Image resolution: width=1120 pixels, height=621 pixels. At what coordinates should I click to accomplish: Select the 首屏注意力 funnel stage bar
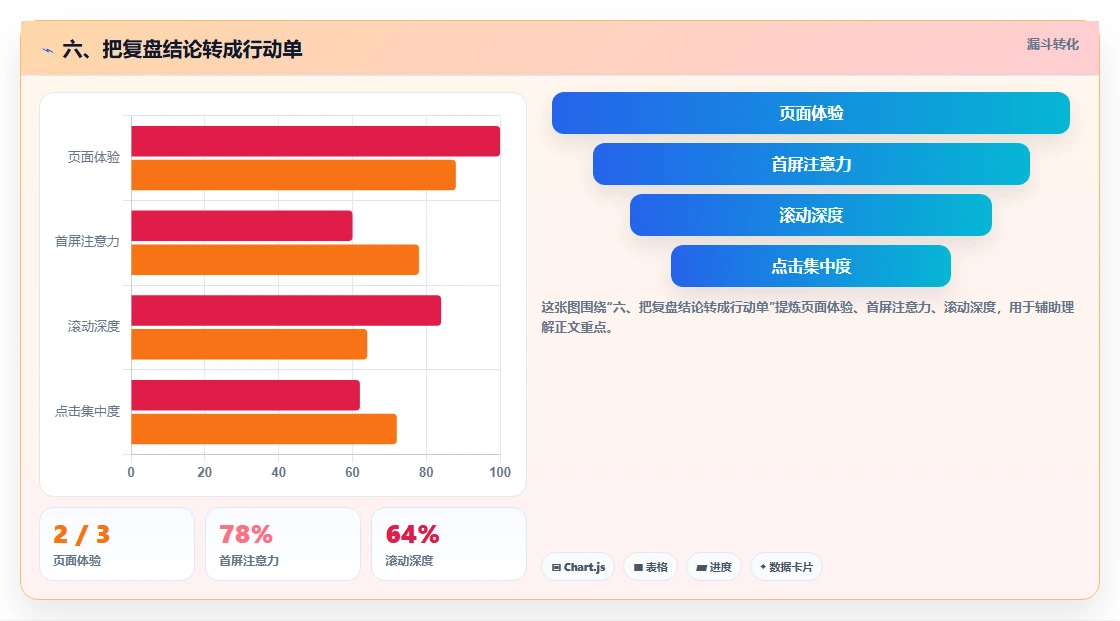point(811,164)
